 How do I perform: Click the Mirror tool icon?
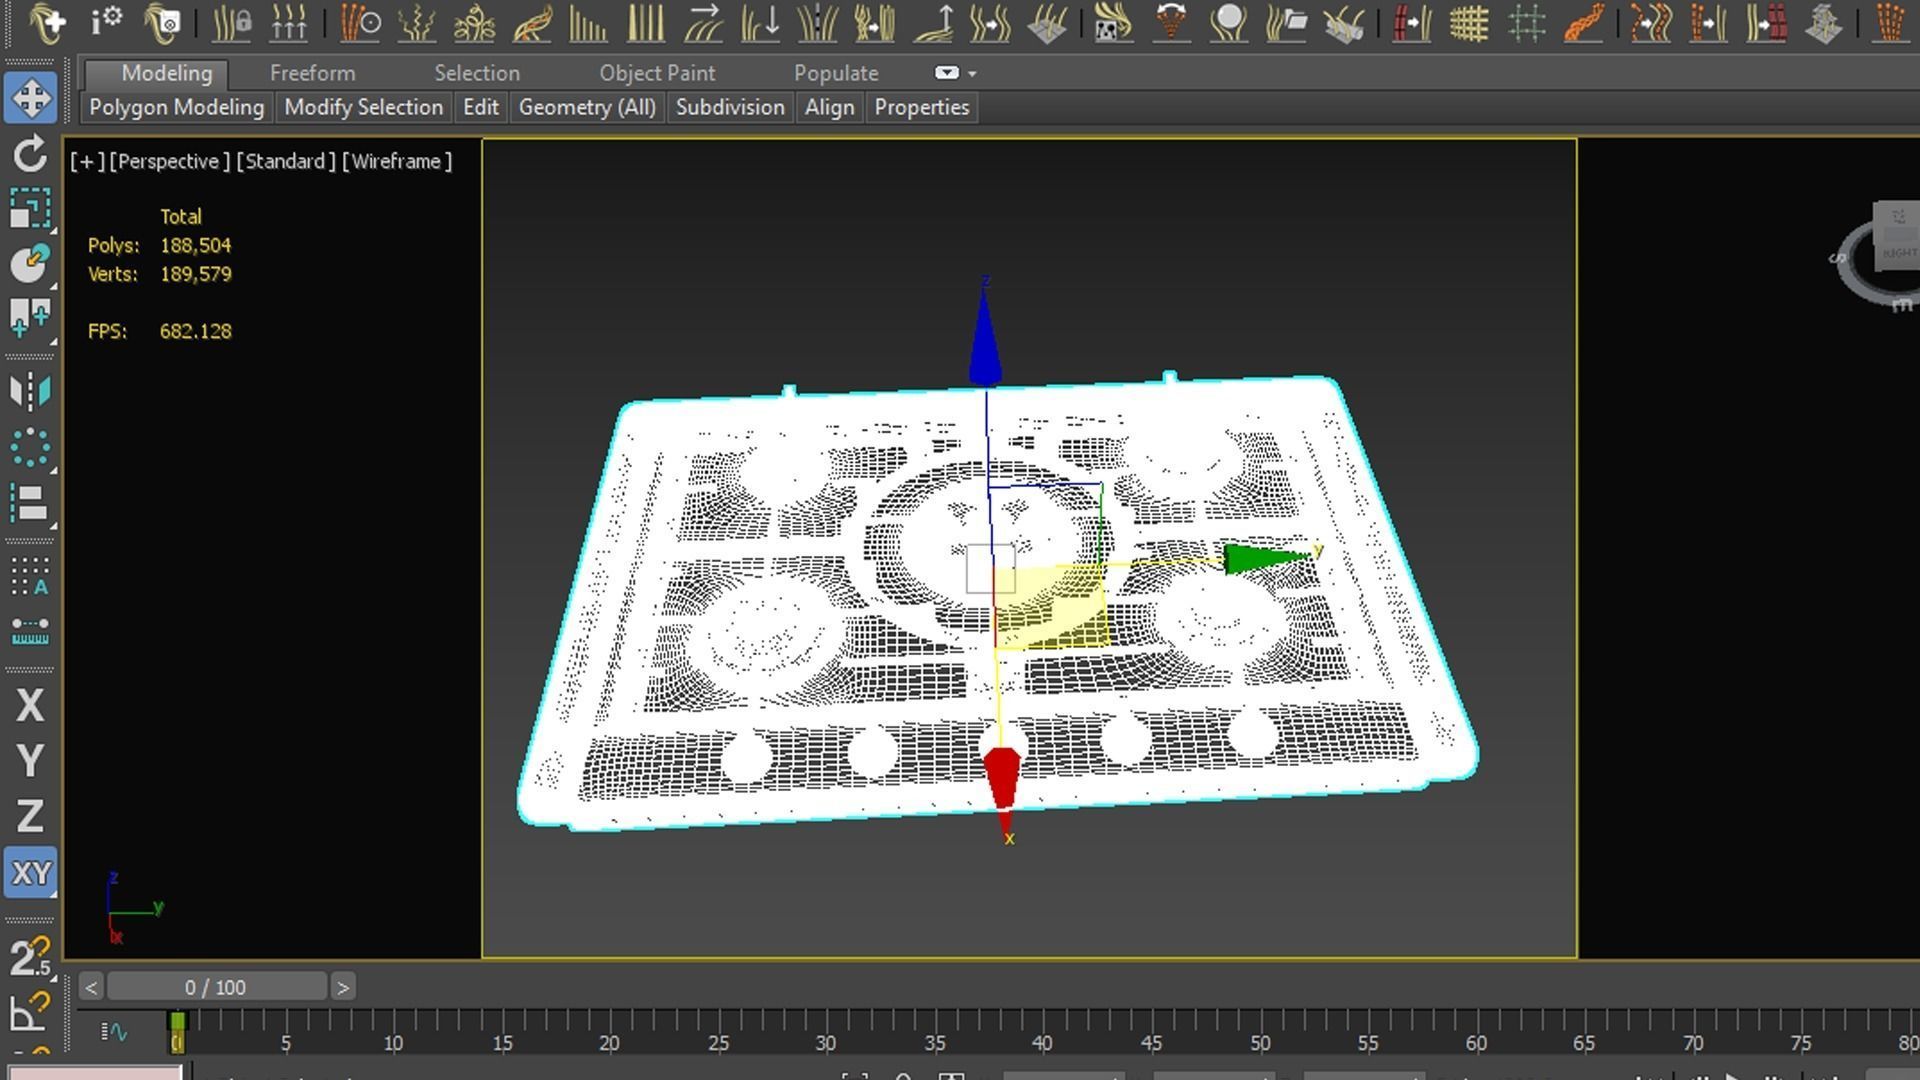(x=30, y=391)
